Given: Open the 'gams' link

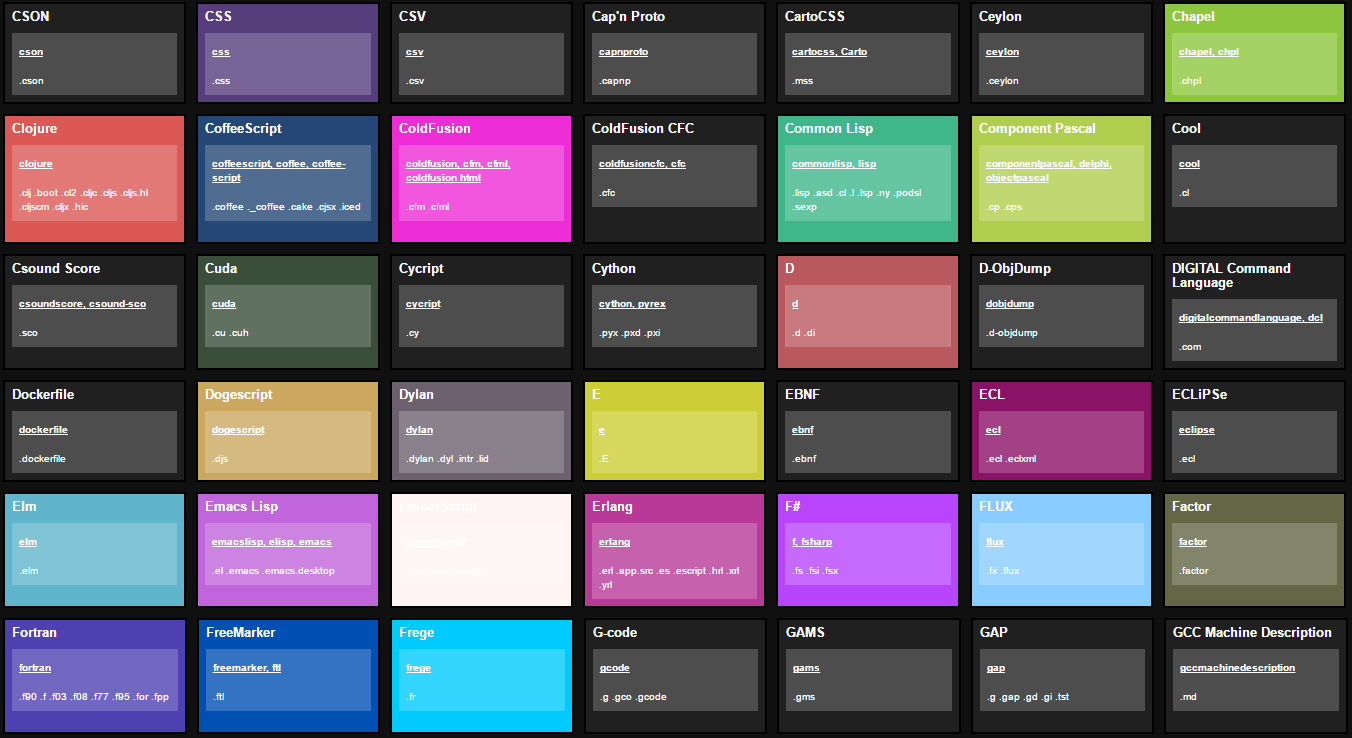Looking at the screenshot, I should point(805,668).
